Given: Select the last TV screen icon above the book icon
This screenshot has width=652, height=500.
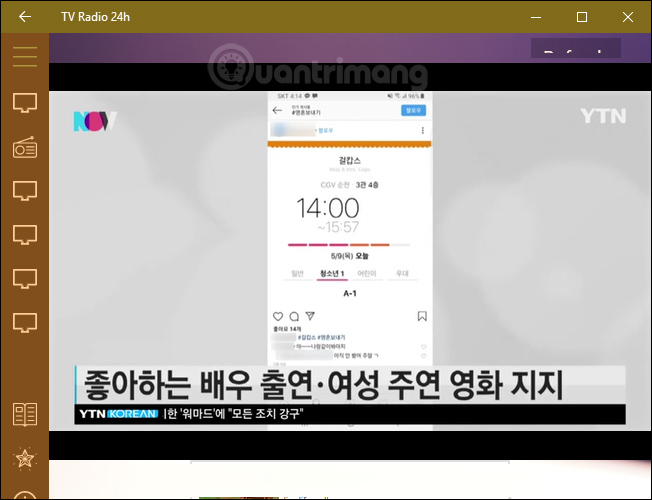Looking at the screenshot, I should (25, 323).
